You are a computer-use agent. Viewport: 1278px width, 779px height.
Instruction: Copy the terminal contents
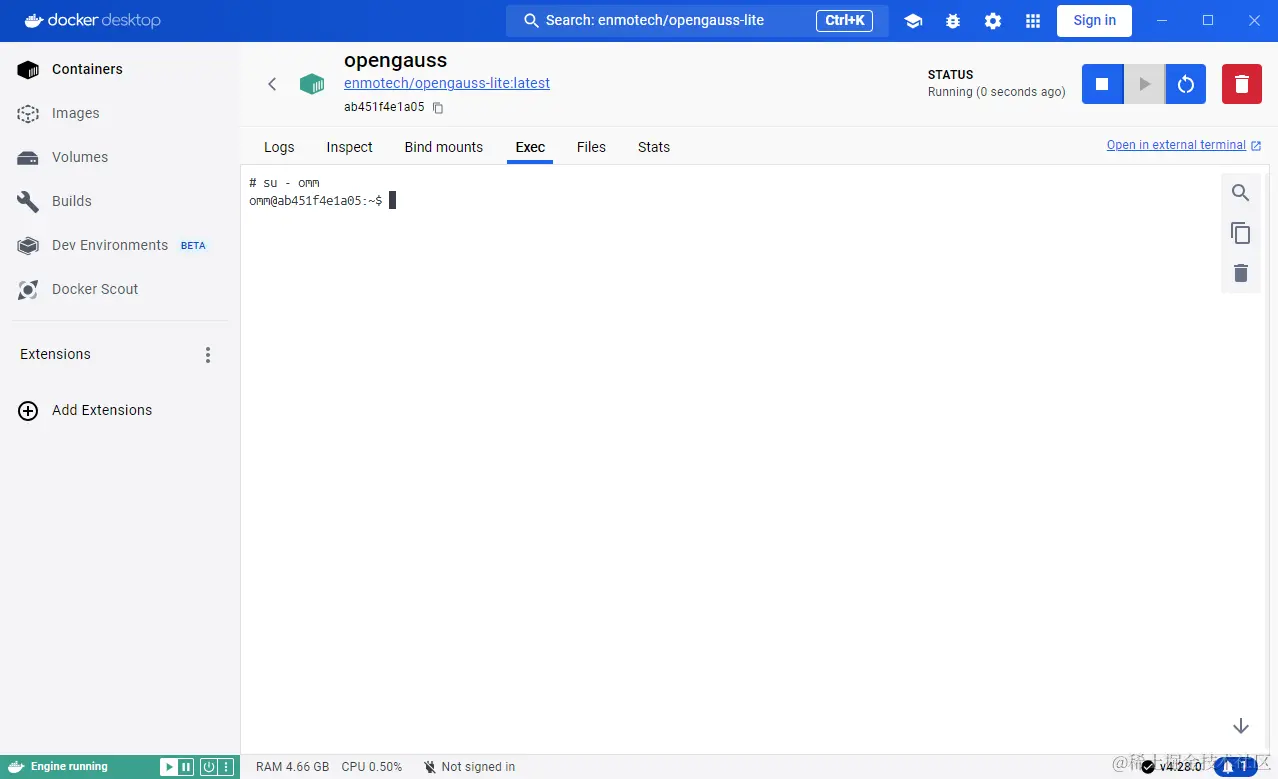pos(1240,233)
